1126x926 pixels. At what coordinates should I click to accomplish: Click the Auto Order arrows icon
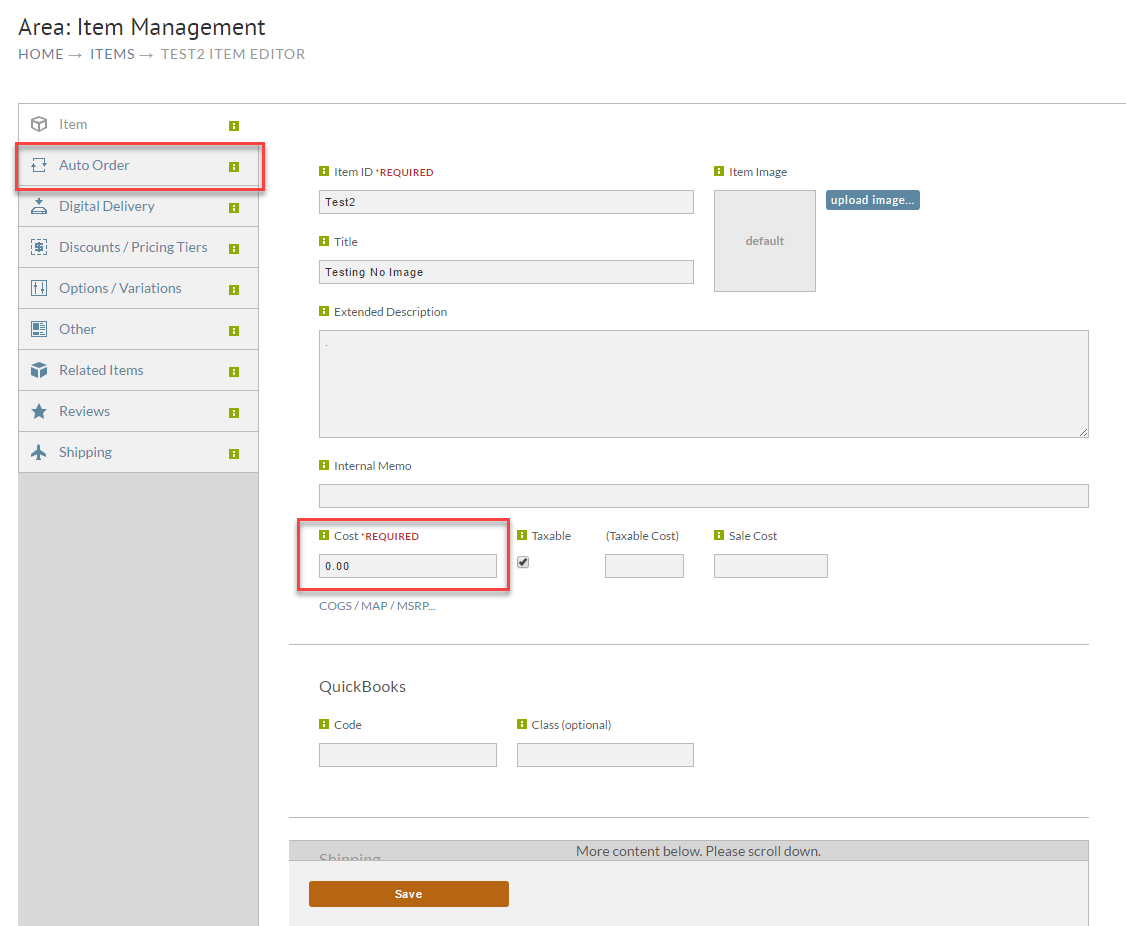[39, 165]
